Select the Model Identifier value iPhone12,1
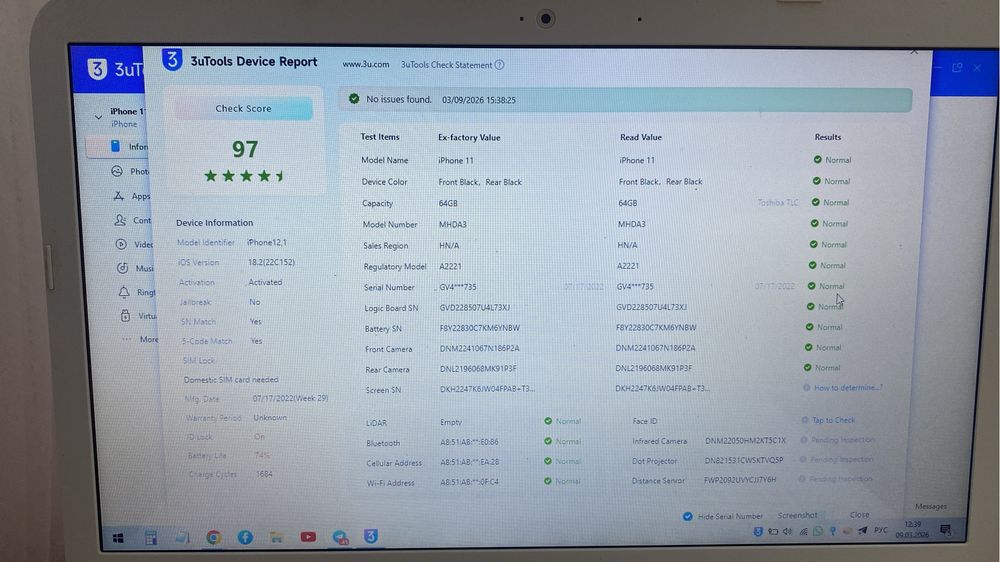Image resolution: width=1000 pixels, height=562 pixels. click(x=267, y=242)
